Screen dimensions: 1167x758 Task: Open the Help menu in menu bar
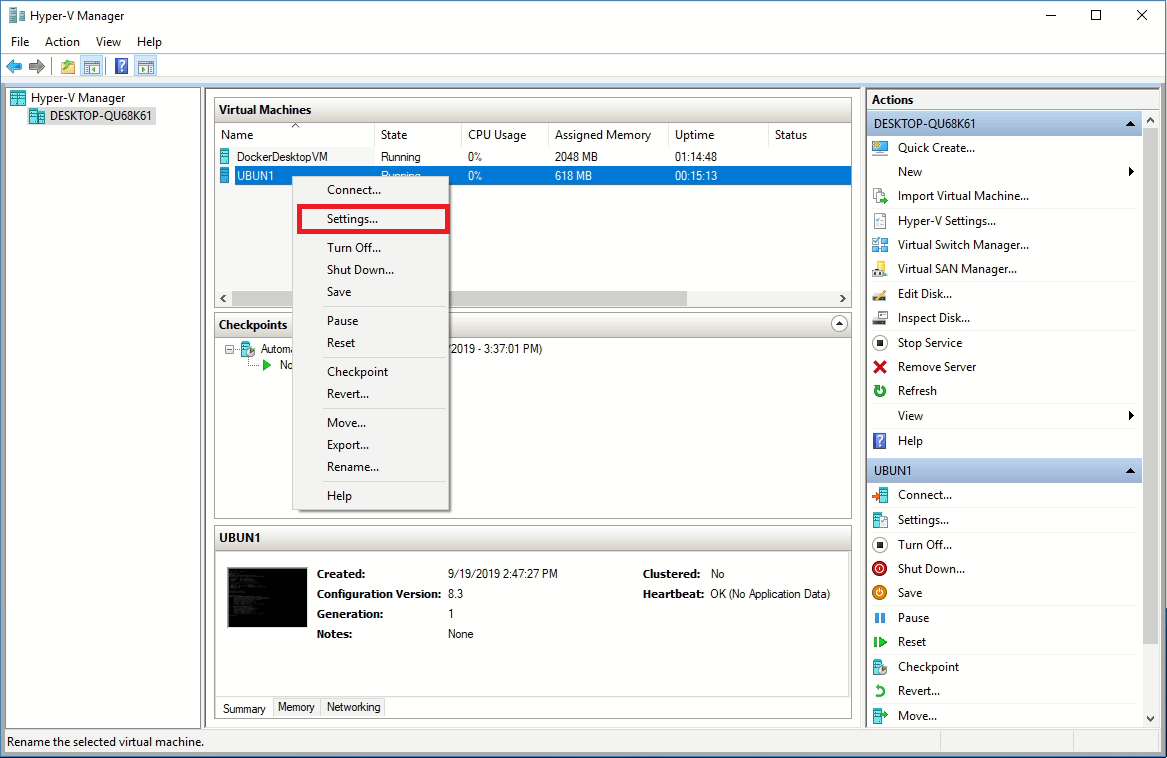pos(149,42)
